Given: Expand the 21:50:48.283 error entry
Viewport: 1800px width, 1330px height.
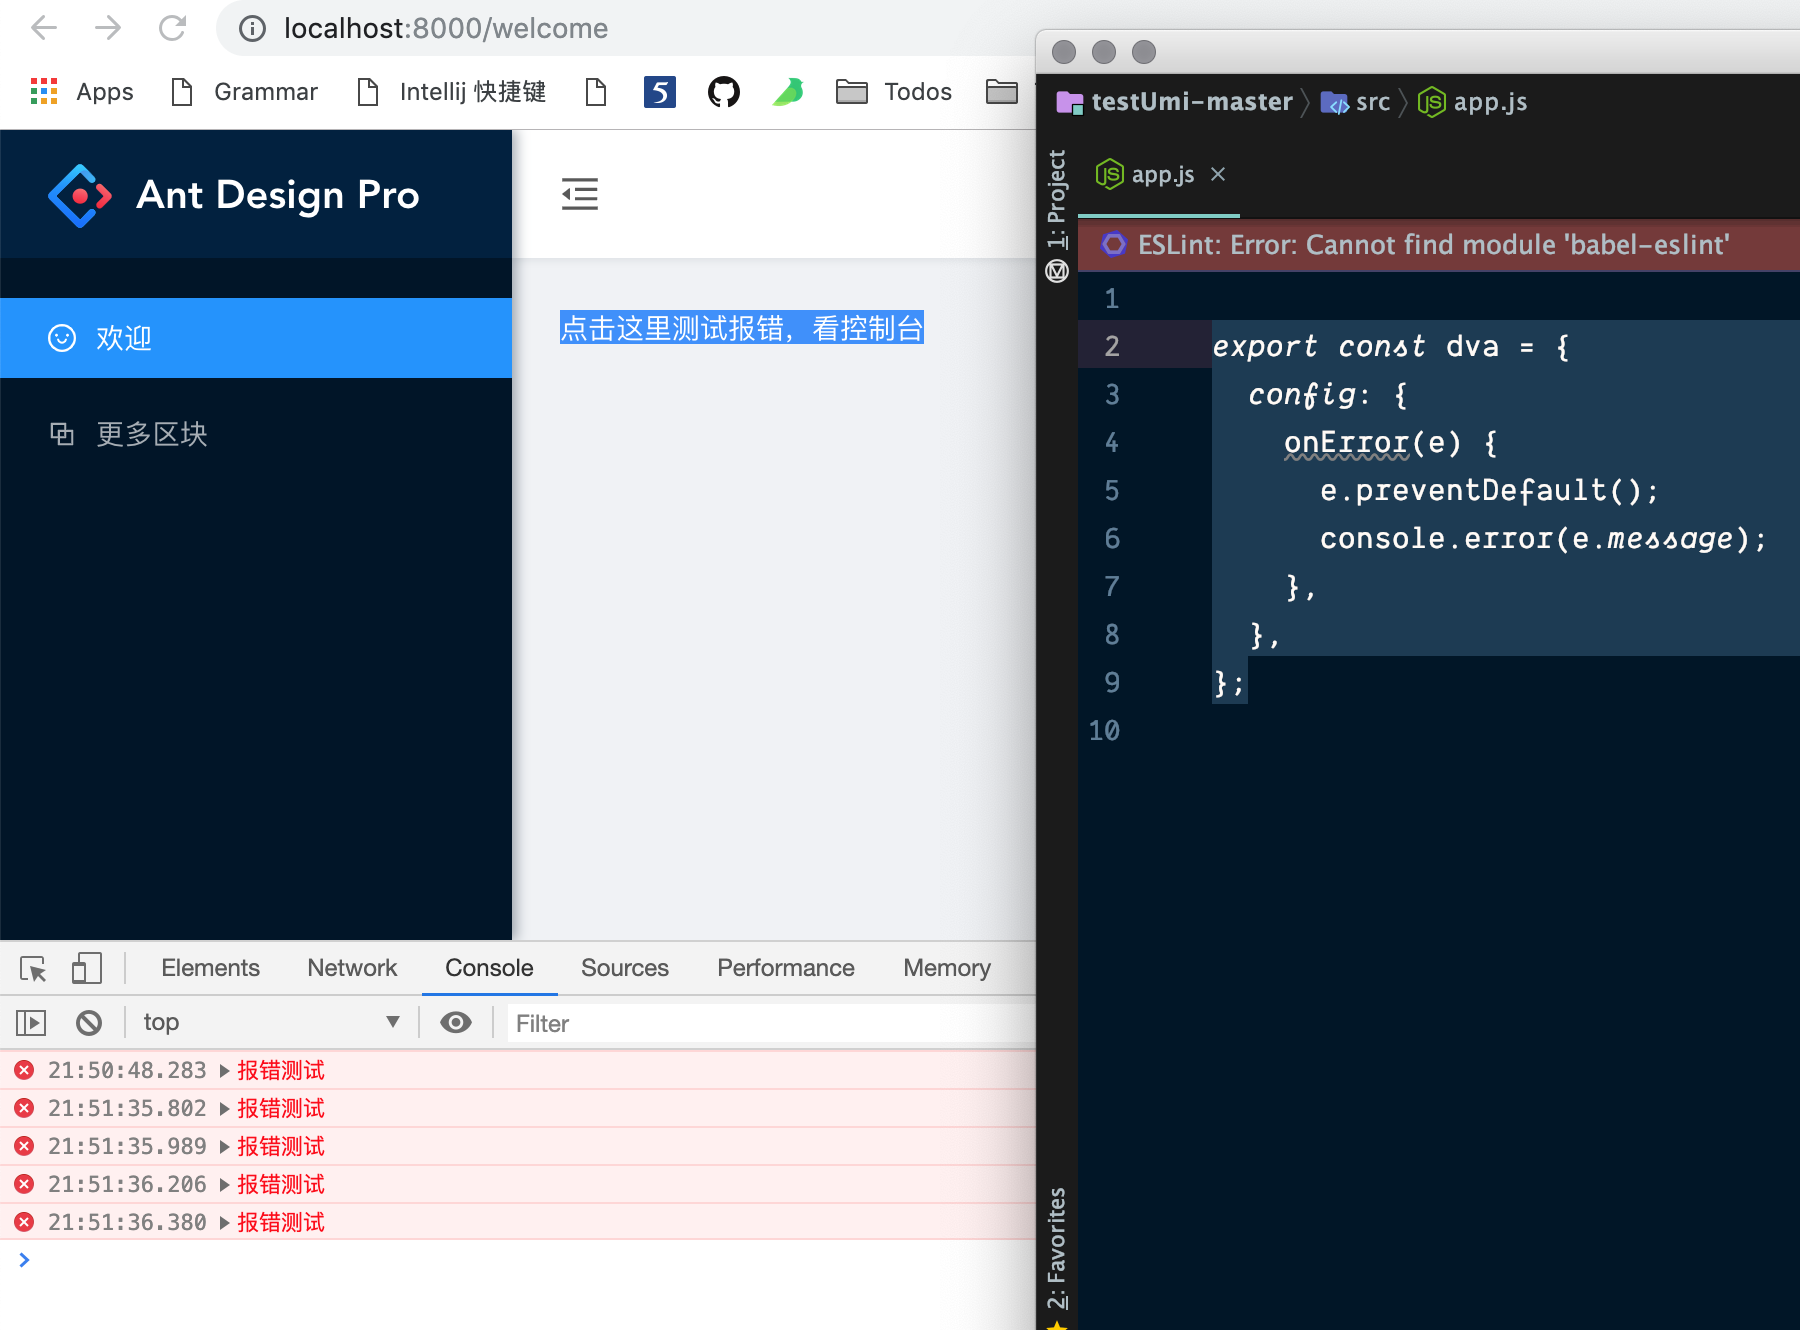Looking at the screenshot, I should [225, 1071].
